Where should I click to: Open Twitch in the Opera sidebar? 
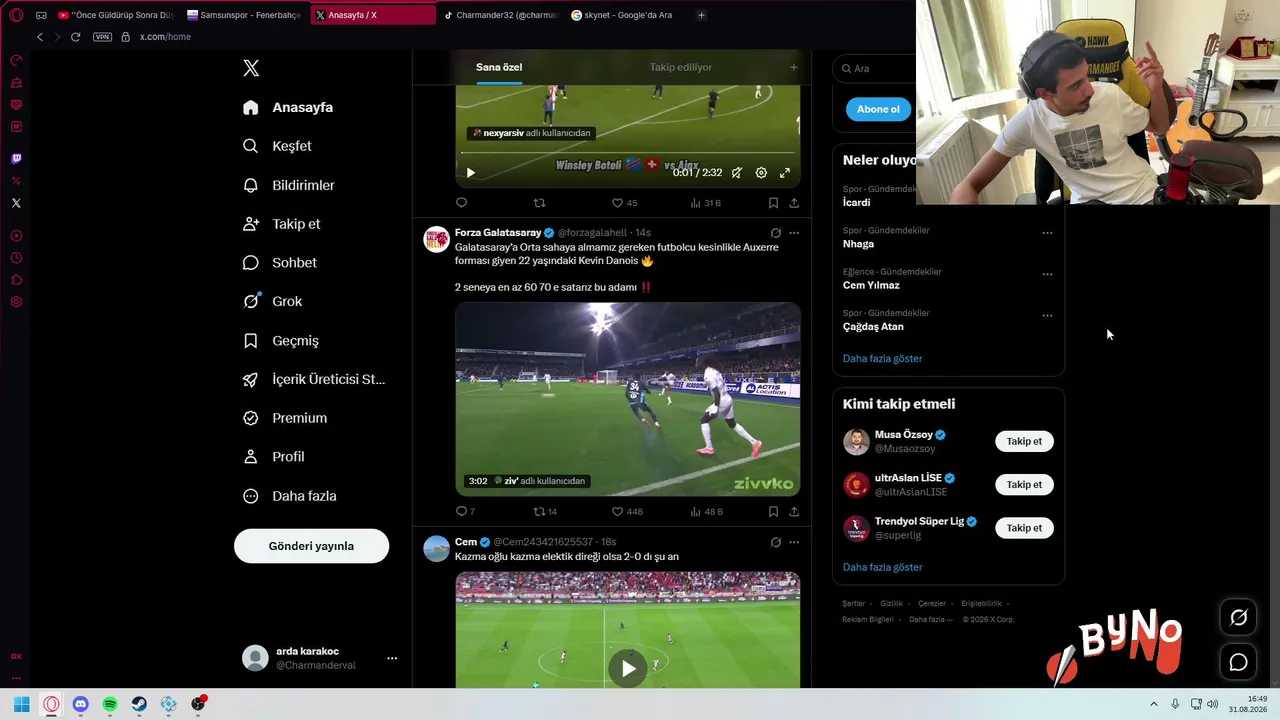16,158
